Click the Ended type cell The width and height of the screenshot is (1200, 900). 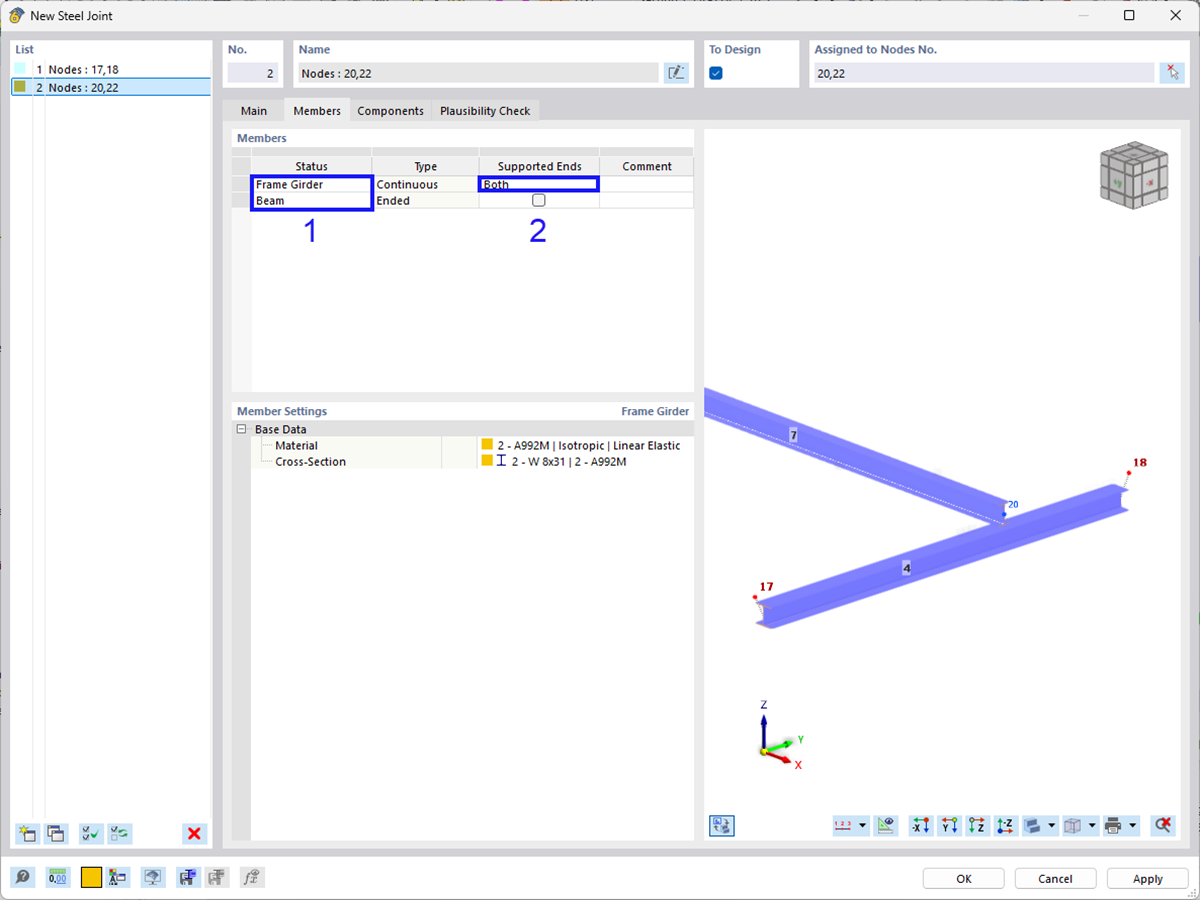click(425, 200)
